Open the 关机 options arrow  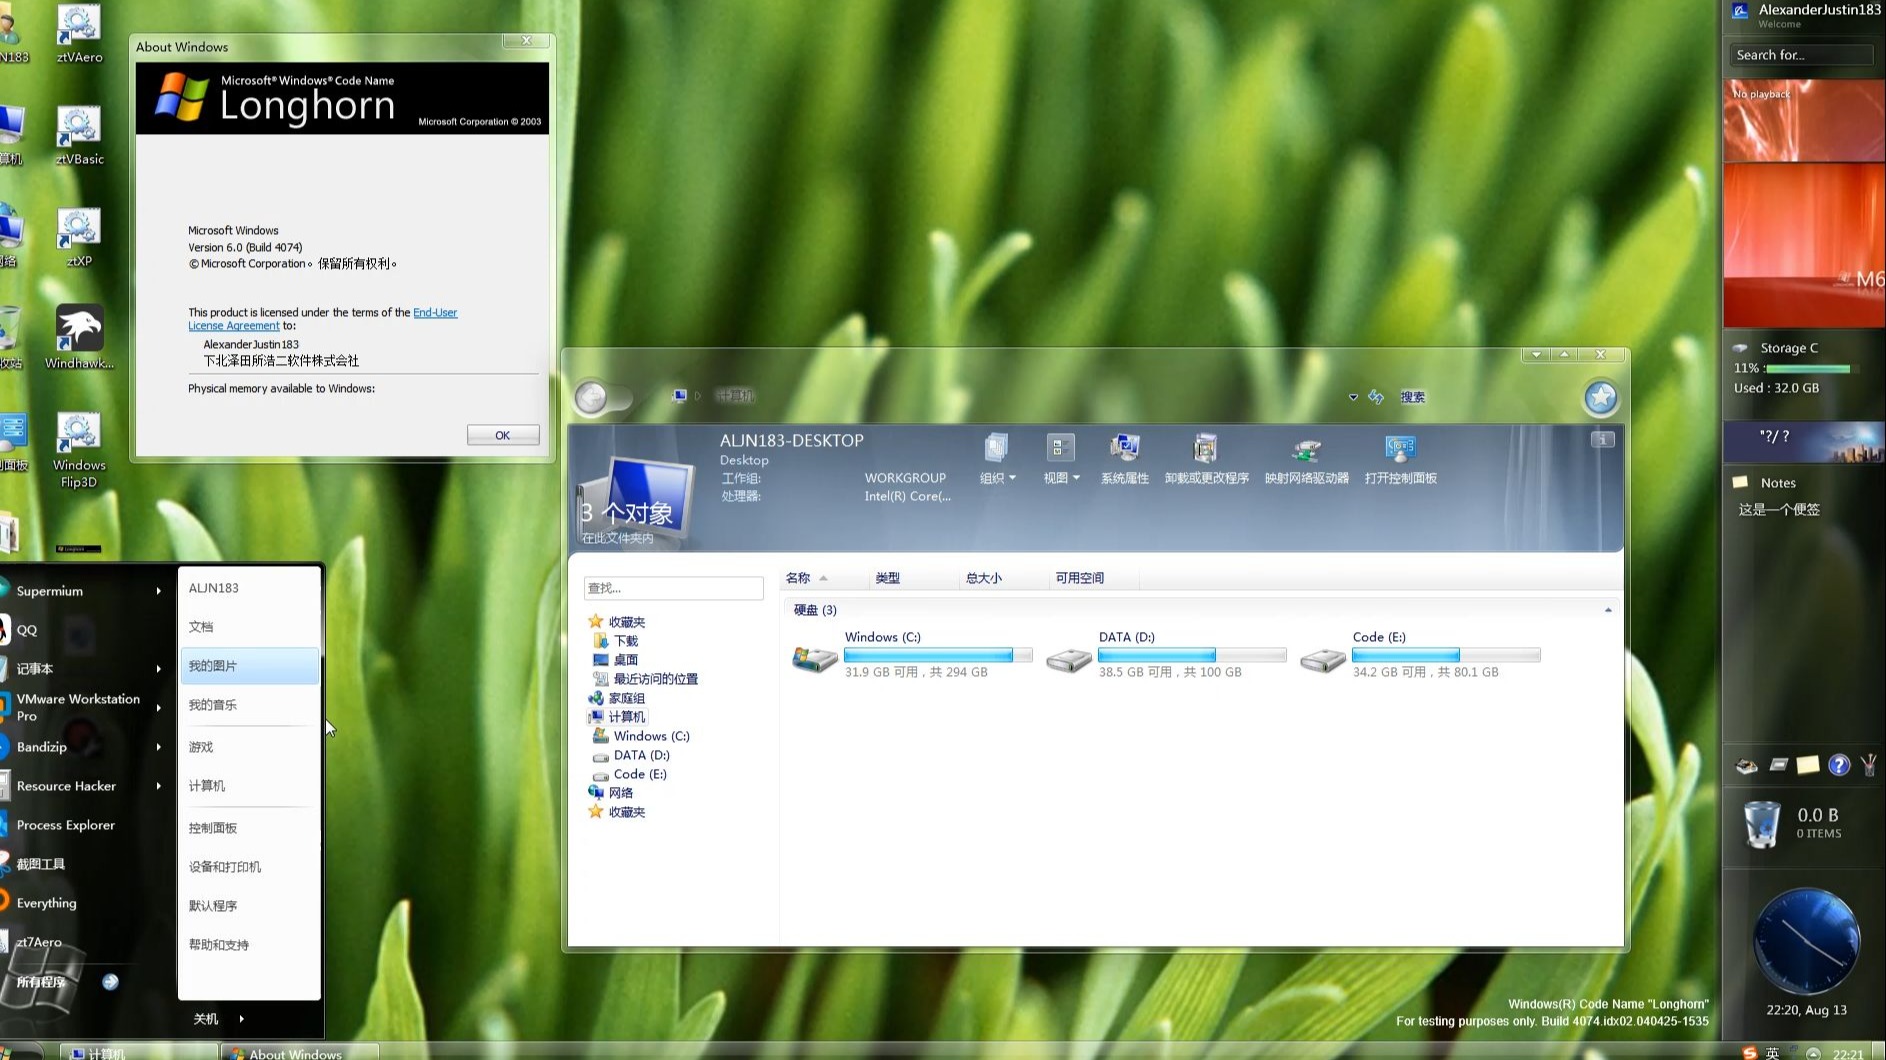coord(241,1019)
